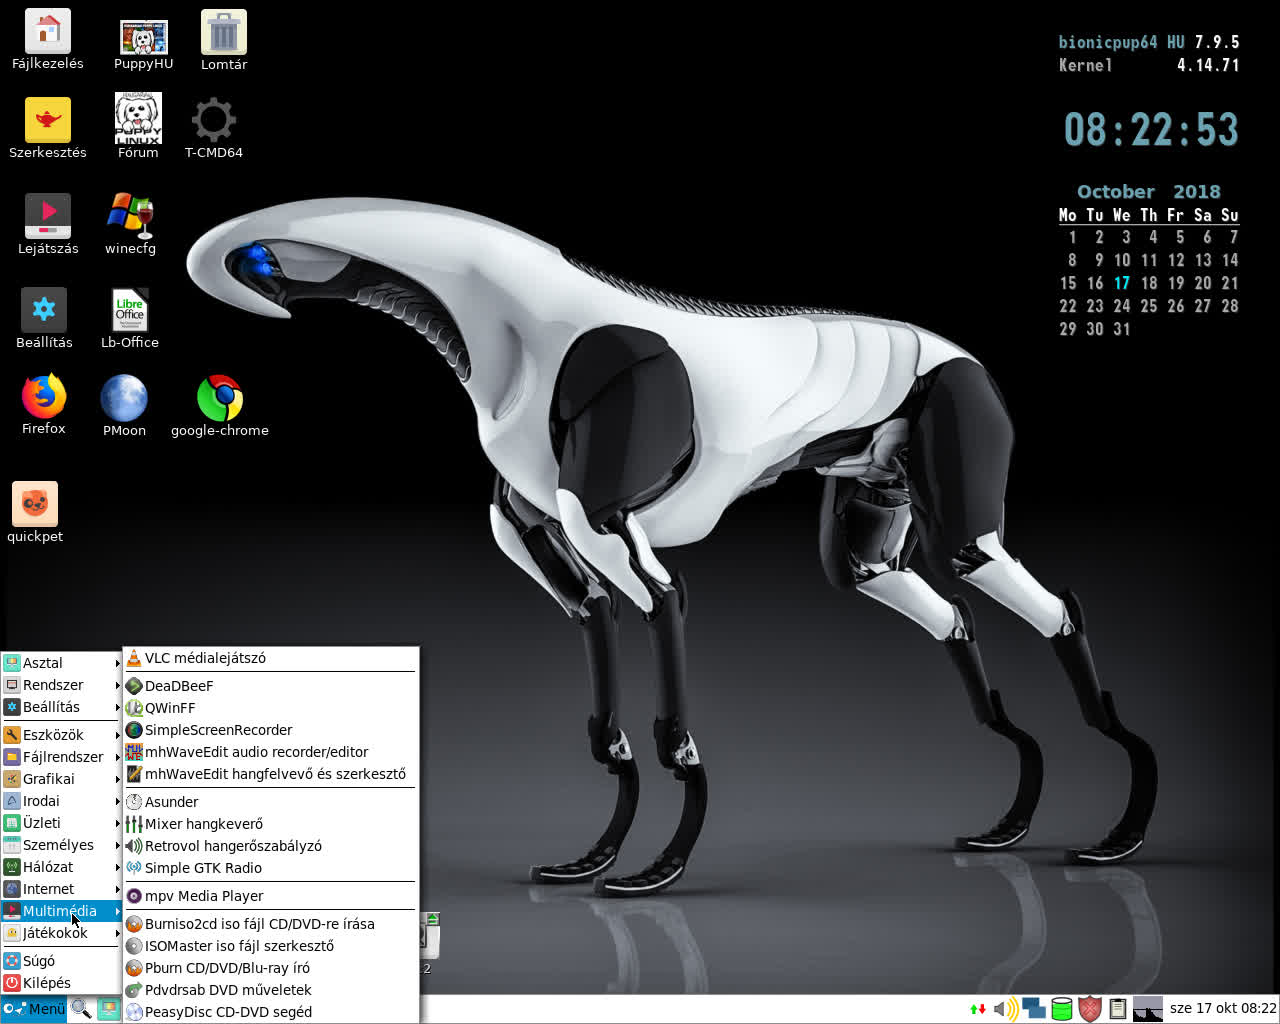
Task: Open the Internet menu category
Action: click(61, 889)
